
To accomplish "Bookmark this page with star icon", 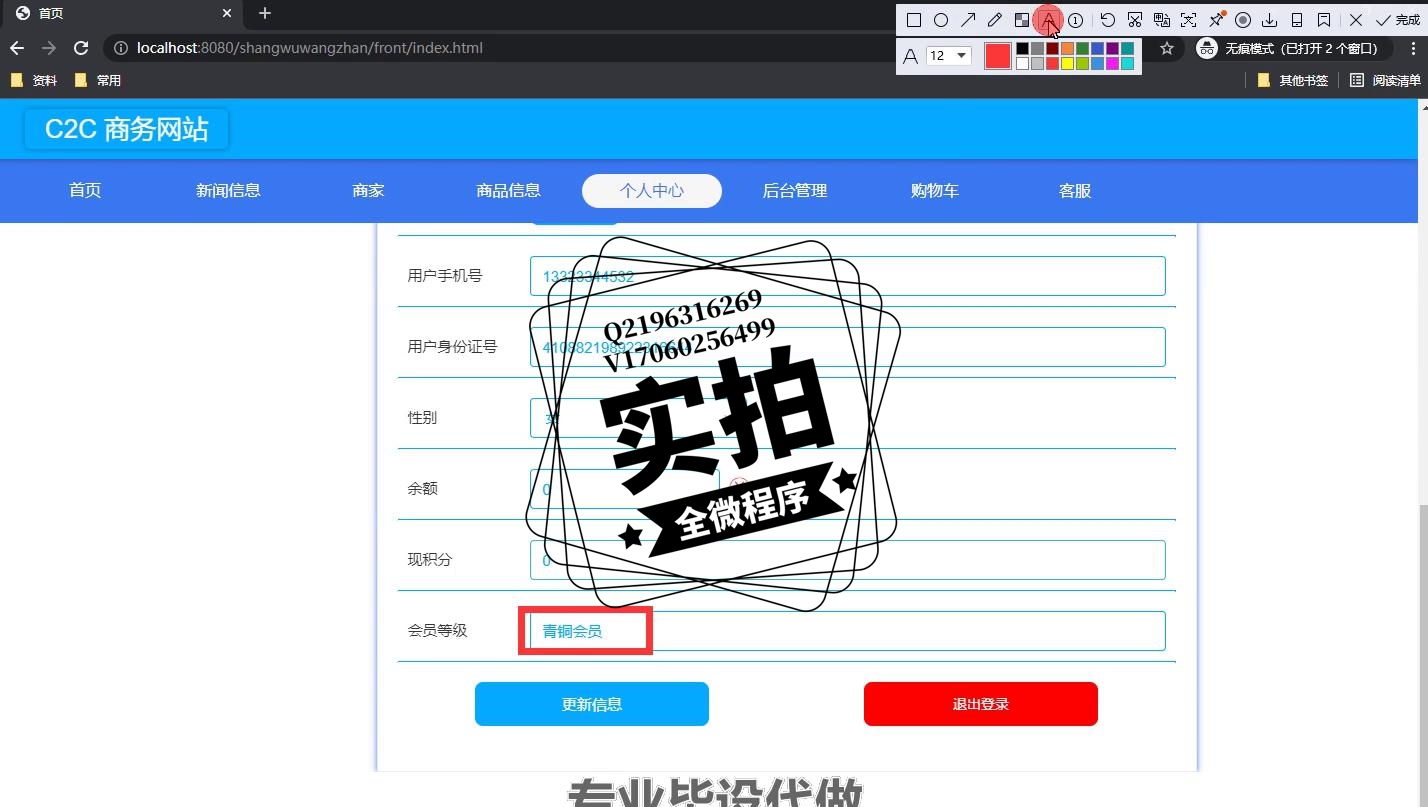I will [1166, 48].
